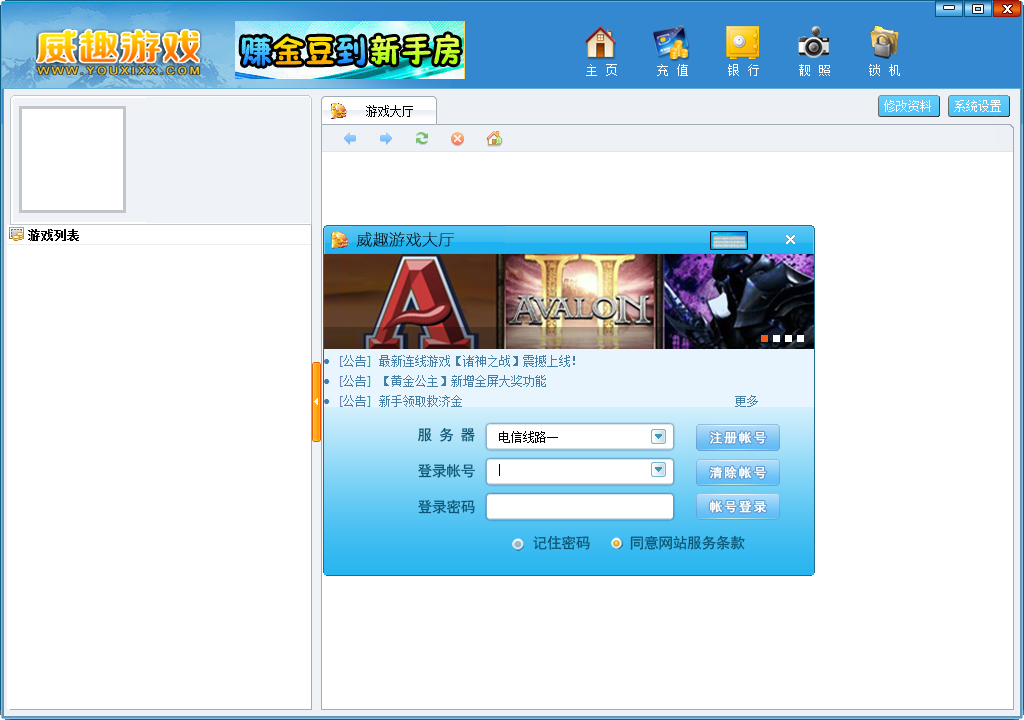Select the second banner slide dot

coord(776,338)
